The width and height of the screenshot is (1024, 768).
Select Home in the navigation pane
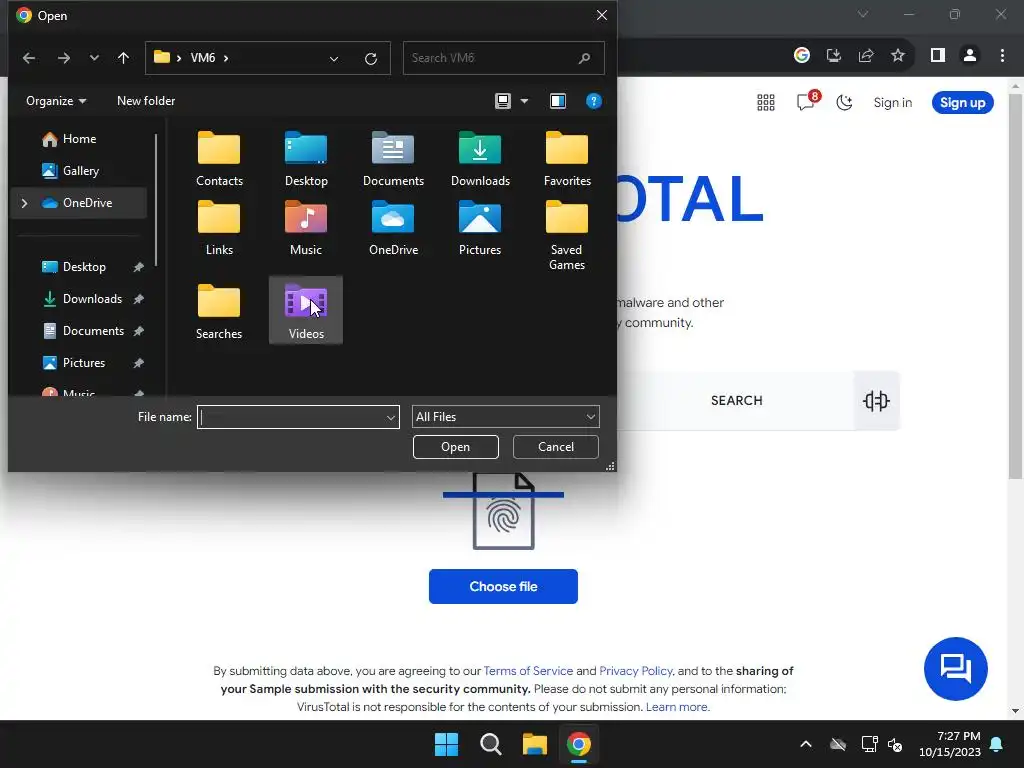click(x=69, y=139)
